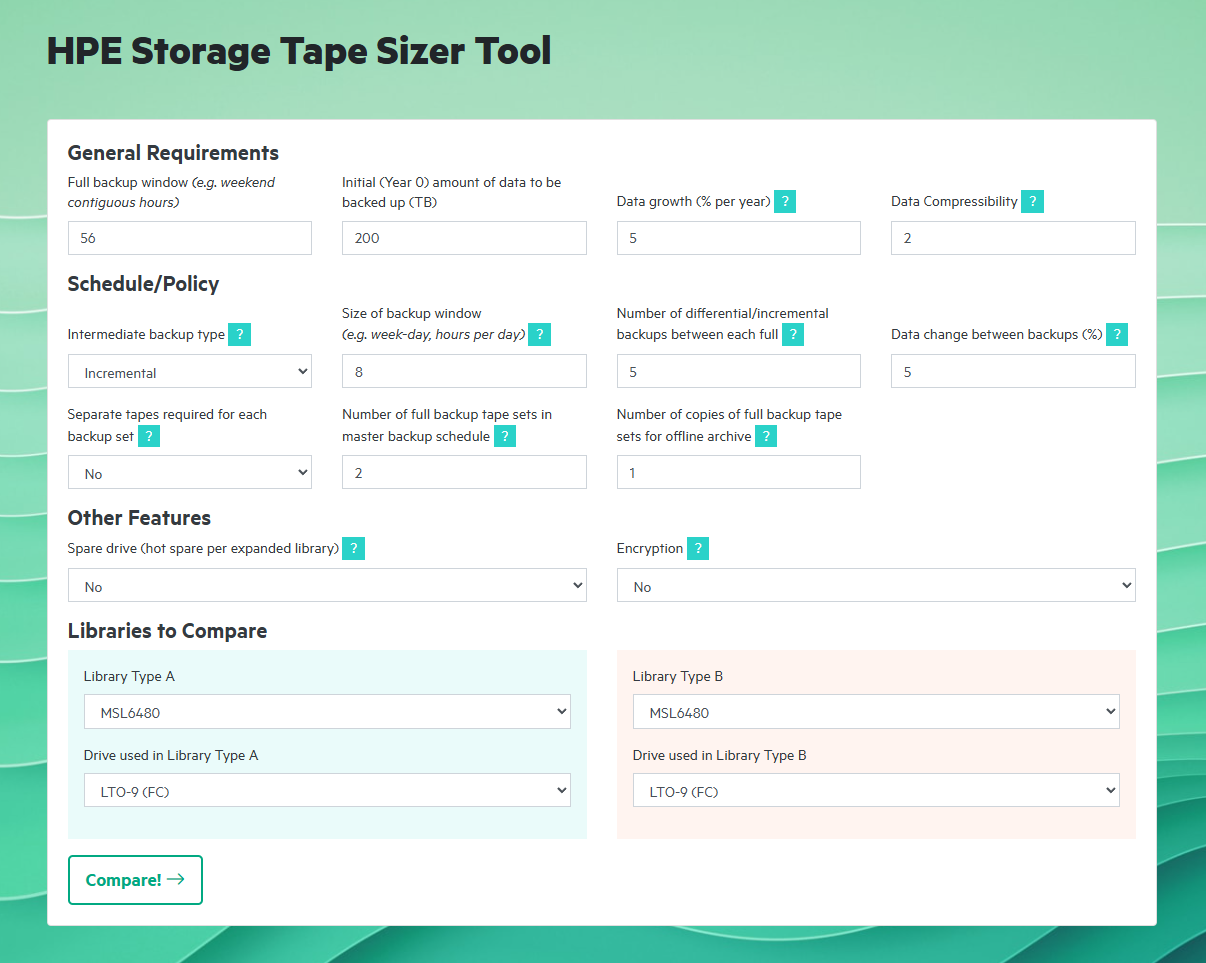Click the initial data amount input field

(463, 238)
